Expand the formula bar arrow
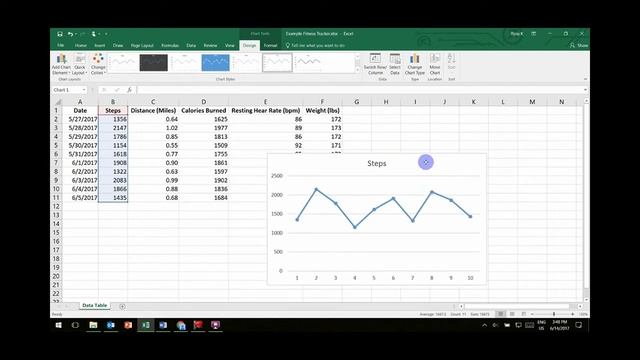This screenshot has height=360, width=640. click(585, 90)
